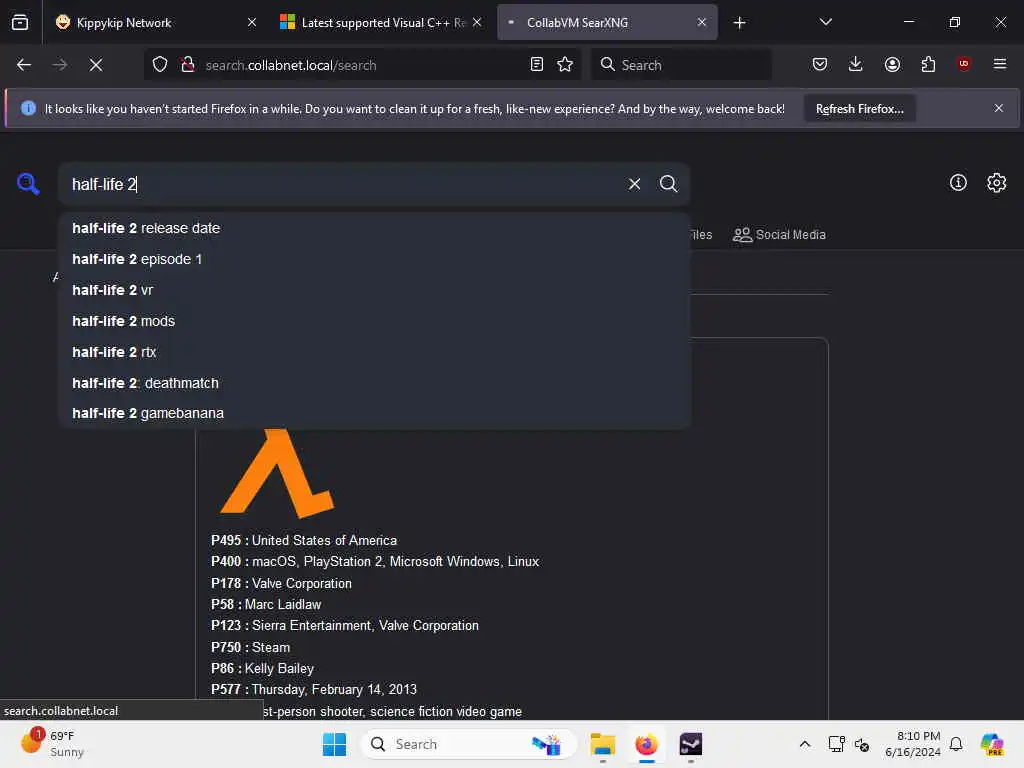Select the P86 : Kelly Bailey line
The image size is (1024, 768).
pos(263,668)
